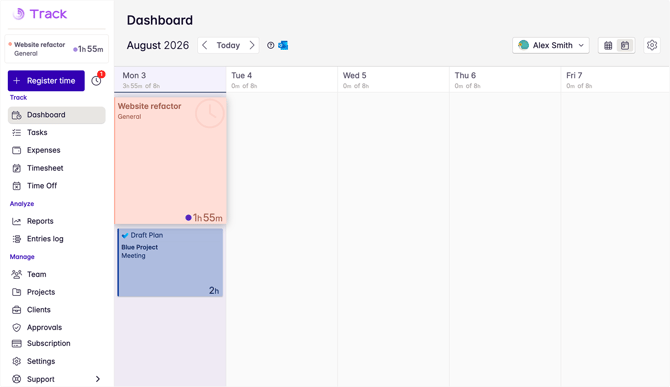Click the Reports chart icon
Viewport: 670px width, 387px height.
click(17, 221)
